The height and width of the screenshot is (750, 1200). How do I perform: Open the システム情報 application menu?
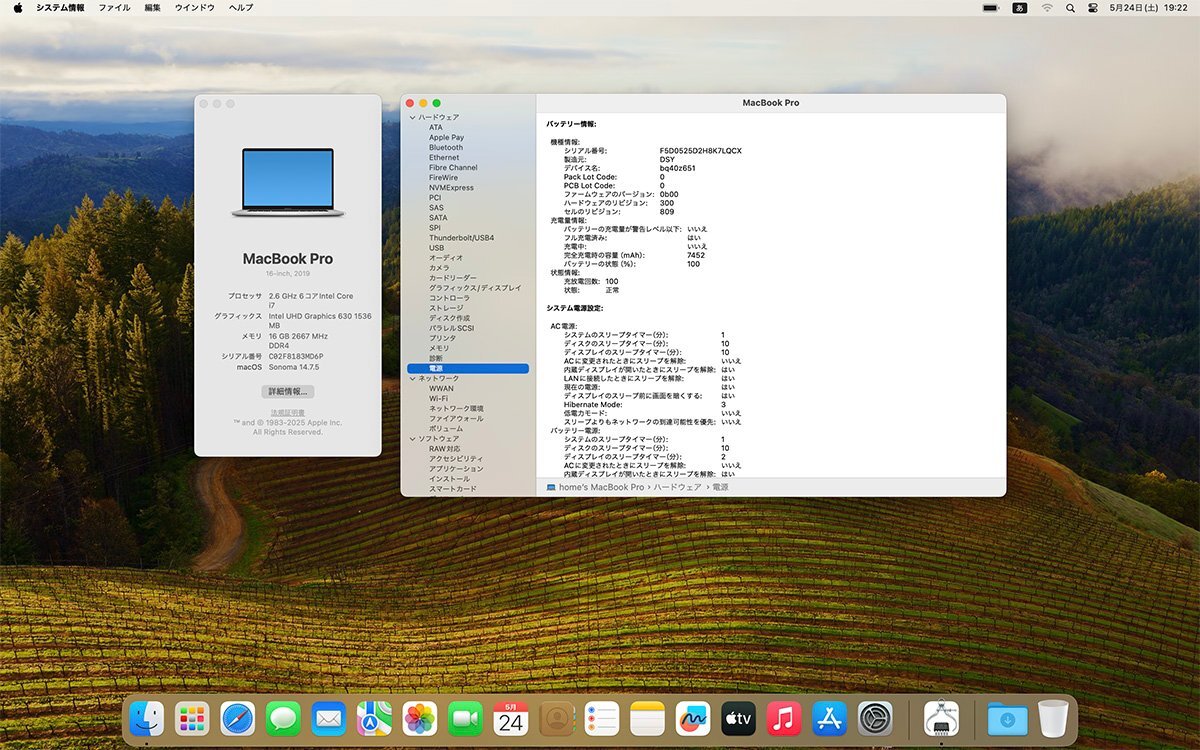(60, 7)
